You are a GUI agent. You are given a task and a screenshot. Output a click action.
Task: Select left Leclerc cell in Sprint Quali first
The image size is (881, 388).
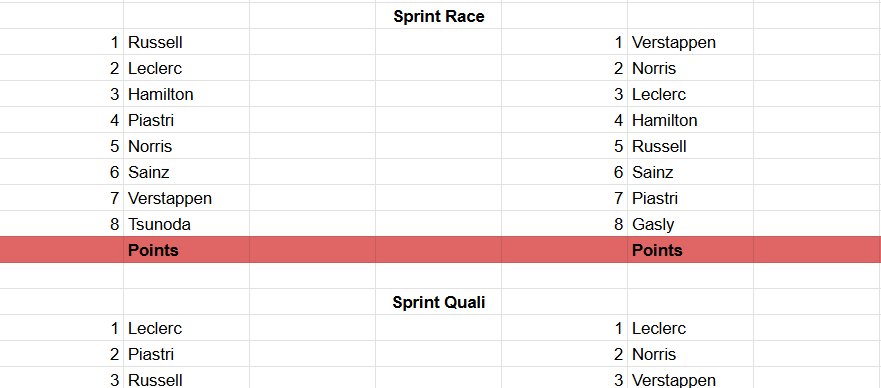(187, 328)
